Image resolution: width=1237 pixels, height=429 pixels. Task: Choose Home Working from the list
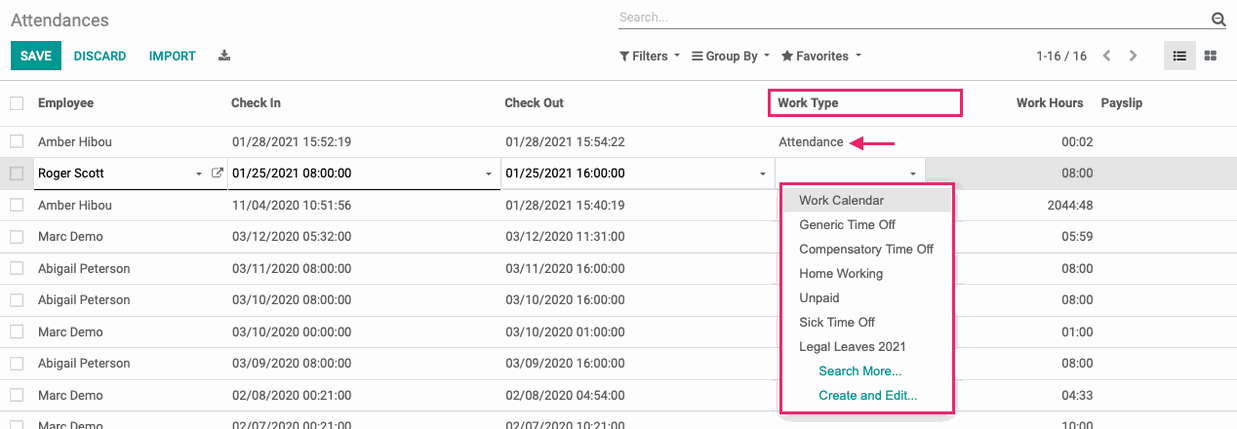coord(841,273)
